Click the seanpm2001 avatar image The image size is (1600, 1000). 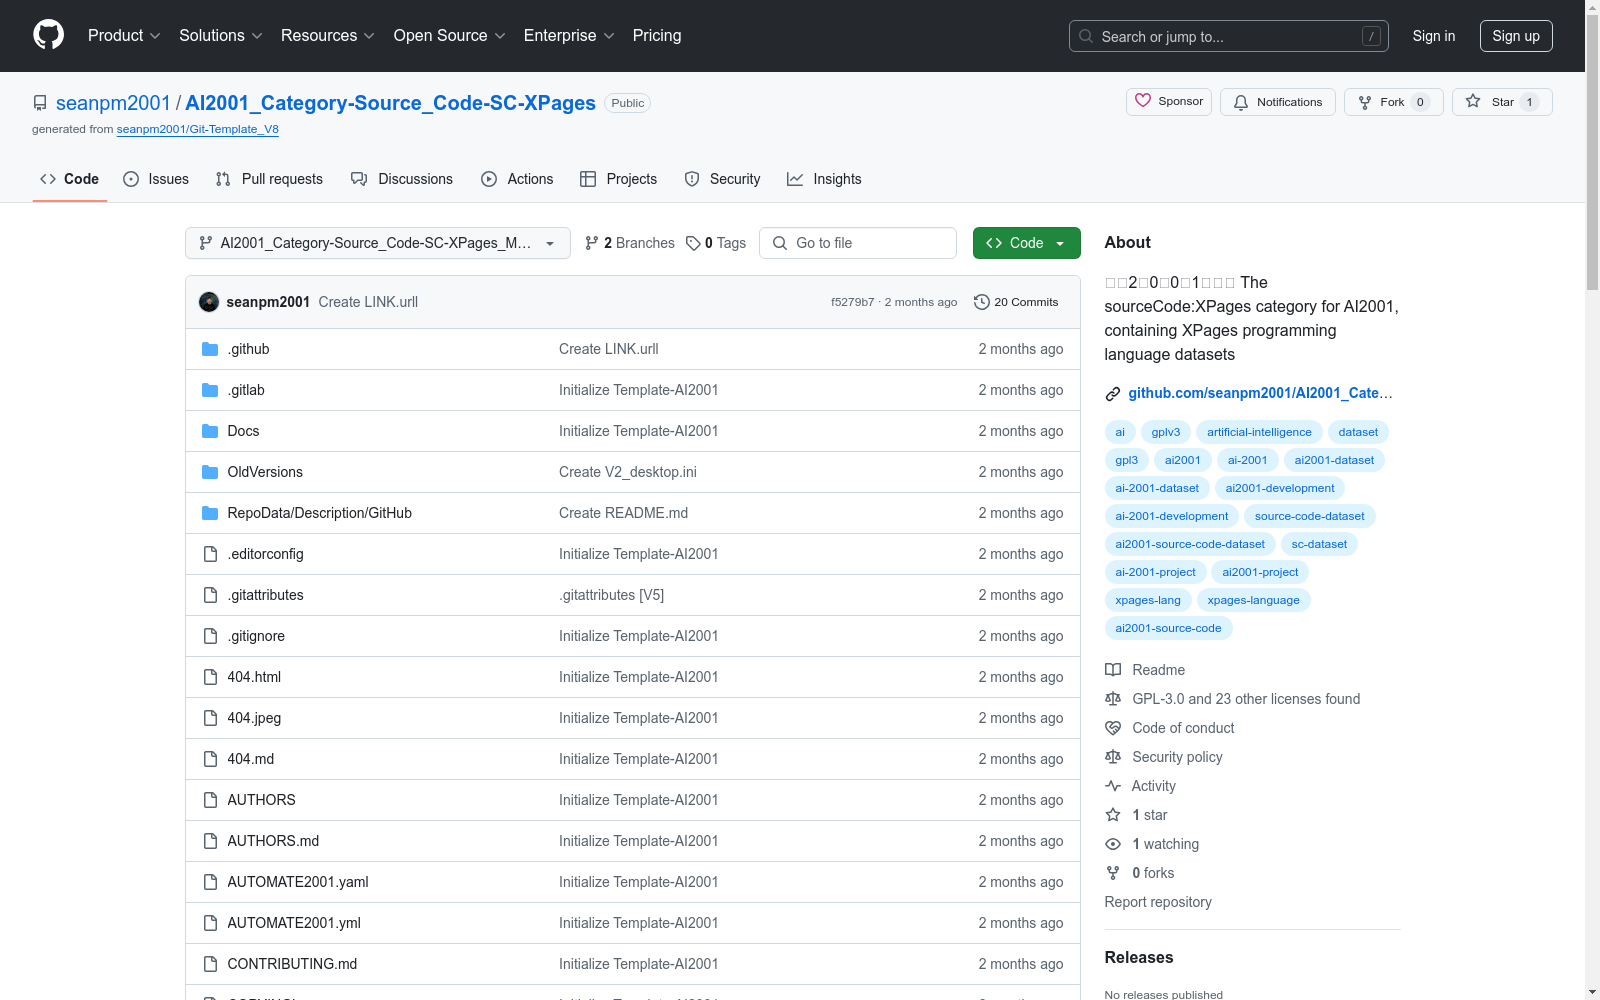pyautogui.click(x=209, y=302)
